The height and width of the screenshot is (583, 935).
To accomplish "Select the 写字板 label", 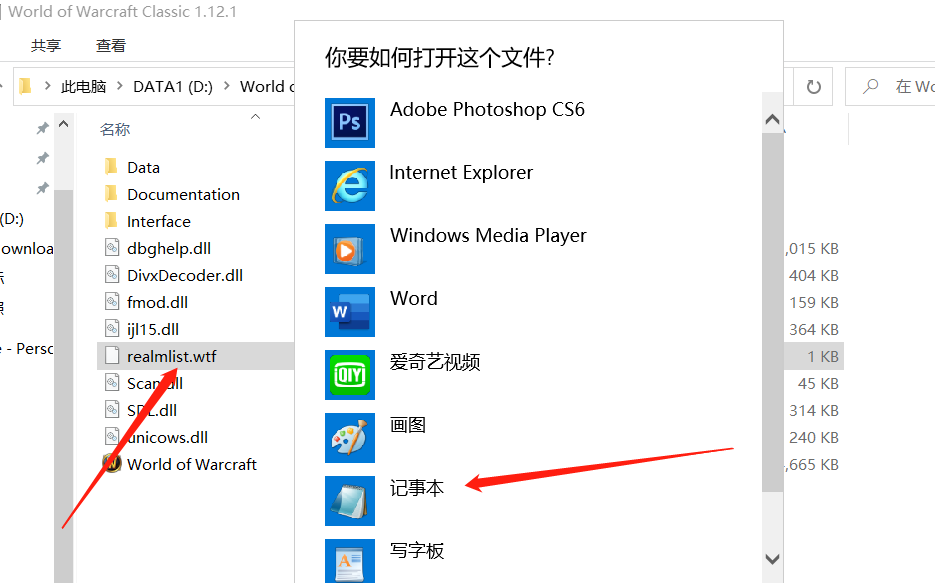I will [417, 551].
